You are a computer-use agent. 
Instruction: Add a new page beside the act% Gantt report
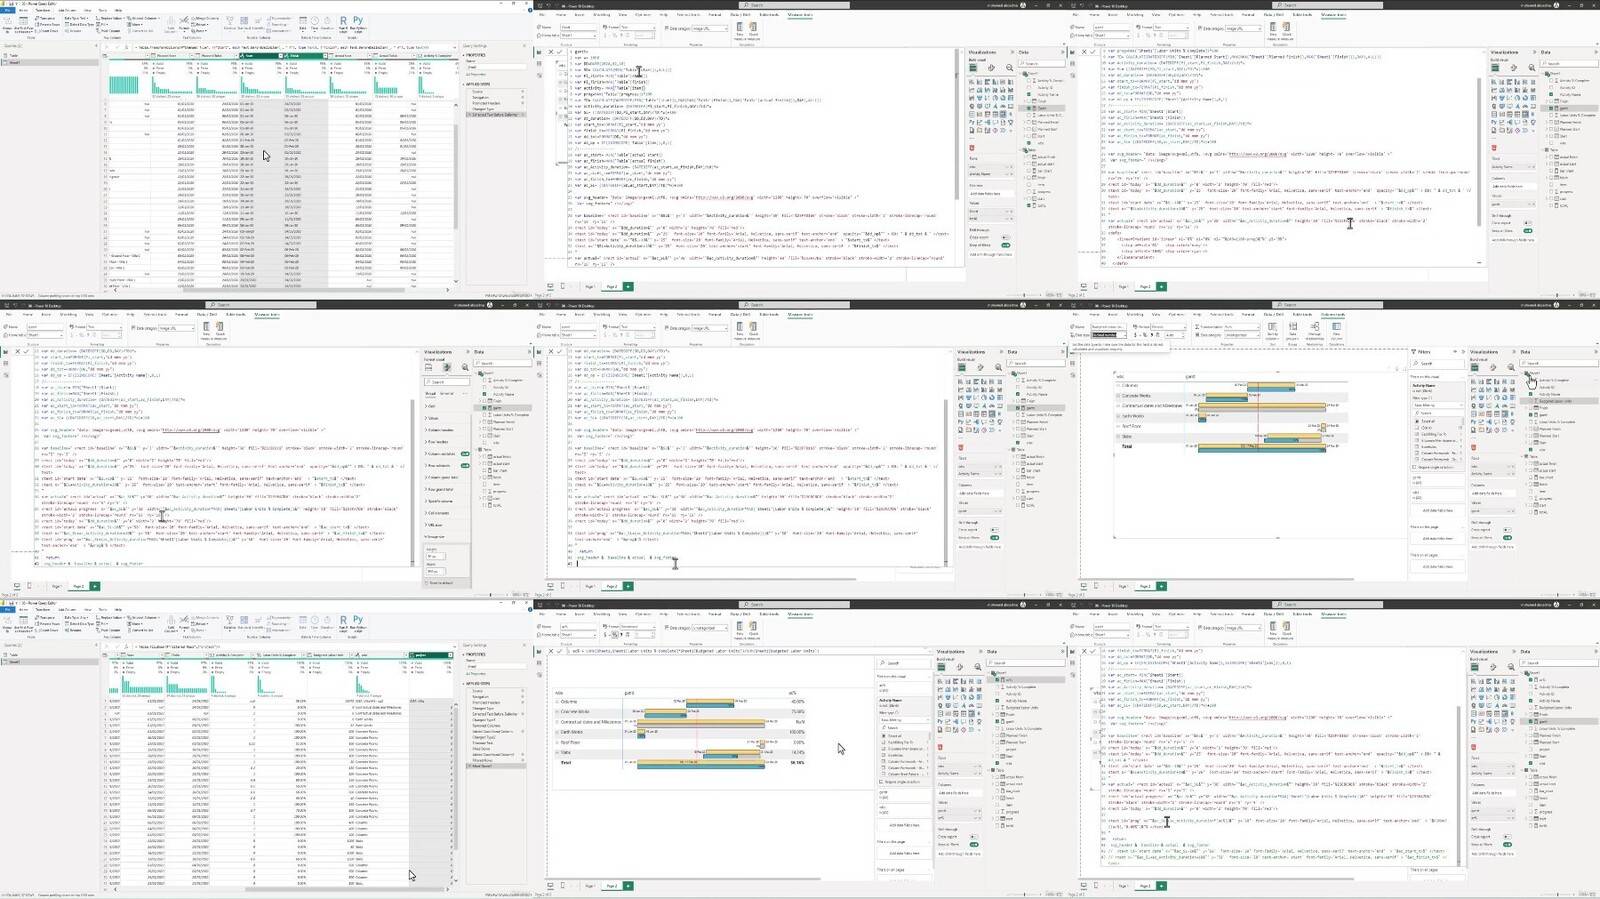(628, 885)
